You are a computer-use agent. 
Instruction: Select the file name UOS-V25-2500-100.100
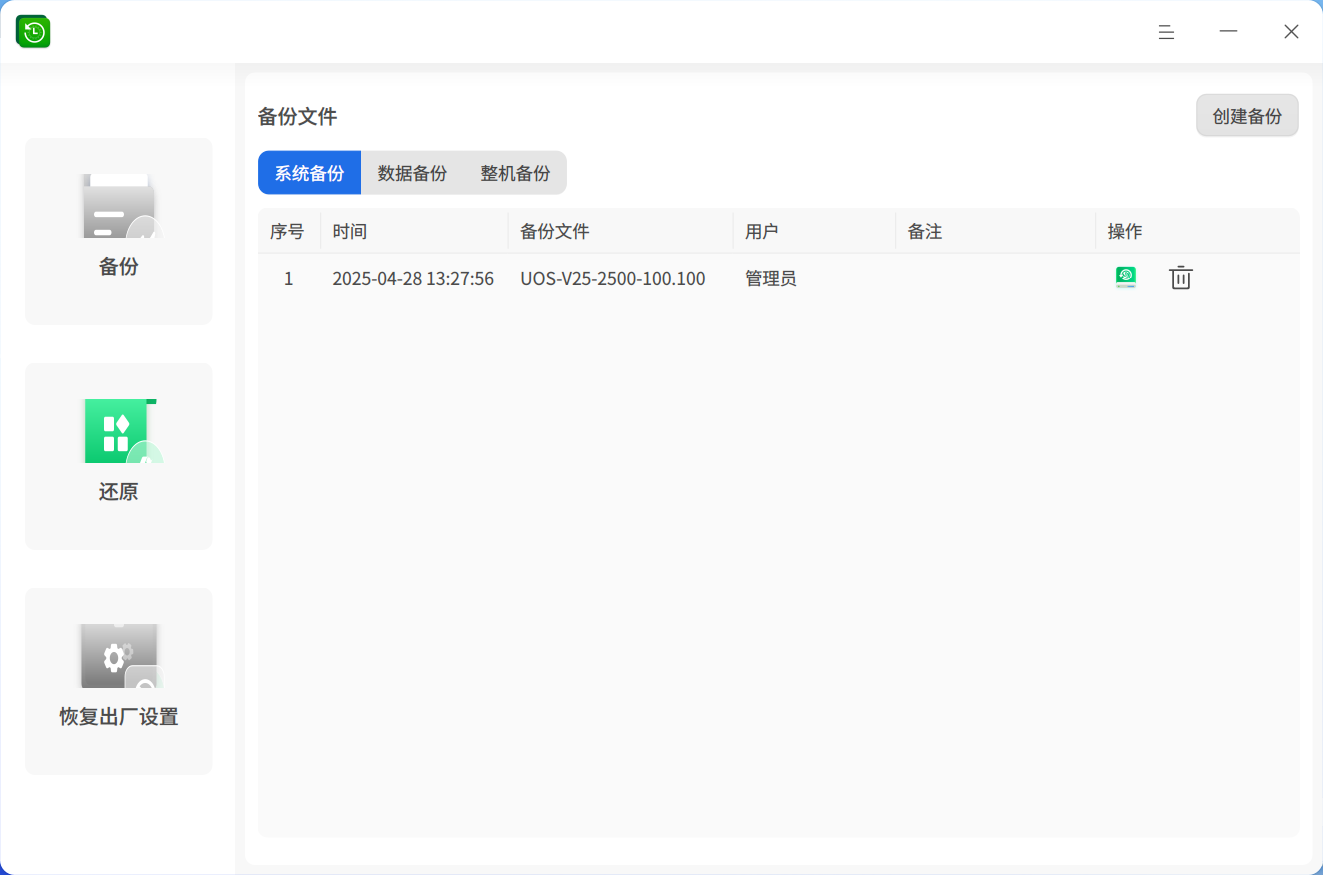pyautogui.click(x=613, y=279)
